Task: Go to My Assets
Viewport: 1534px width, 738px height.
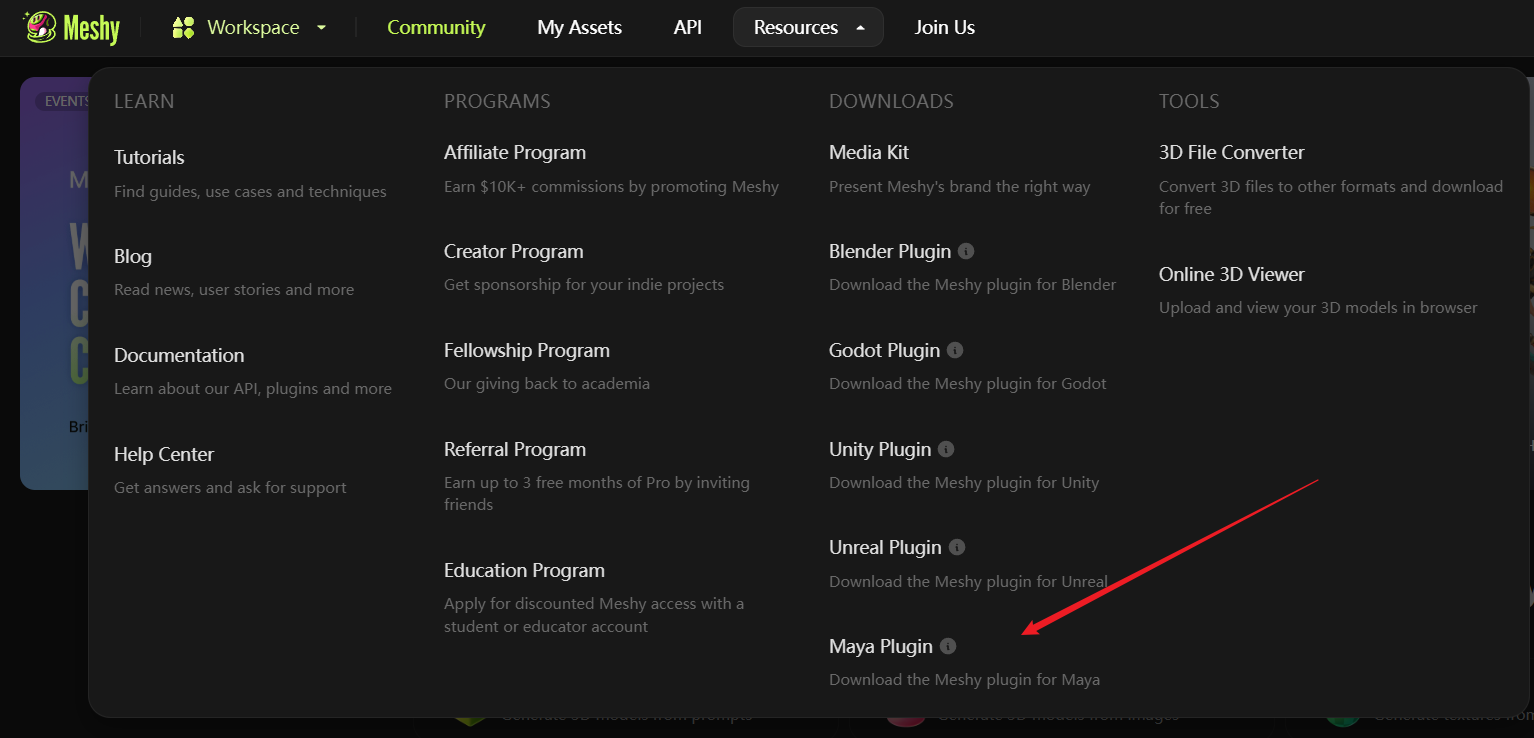Action: pos(579,27)
